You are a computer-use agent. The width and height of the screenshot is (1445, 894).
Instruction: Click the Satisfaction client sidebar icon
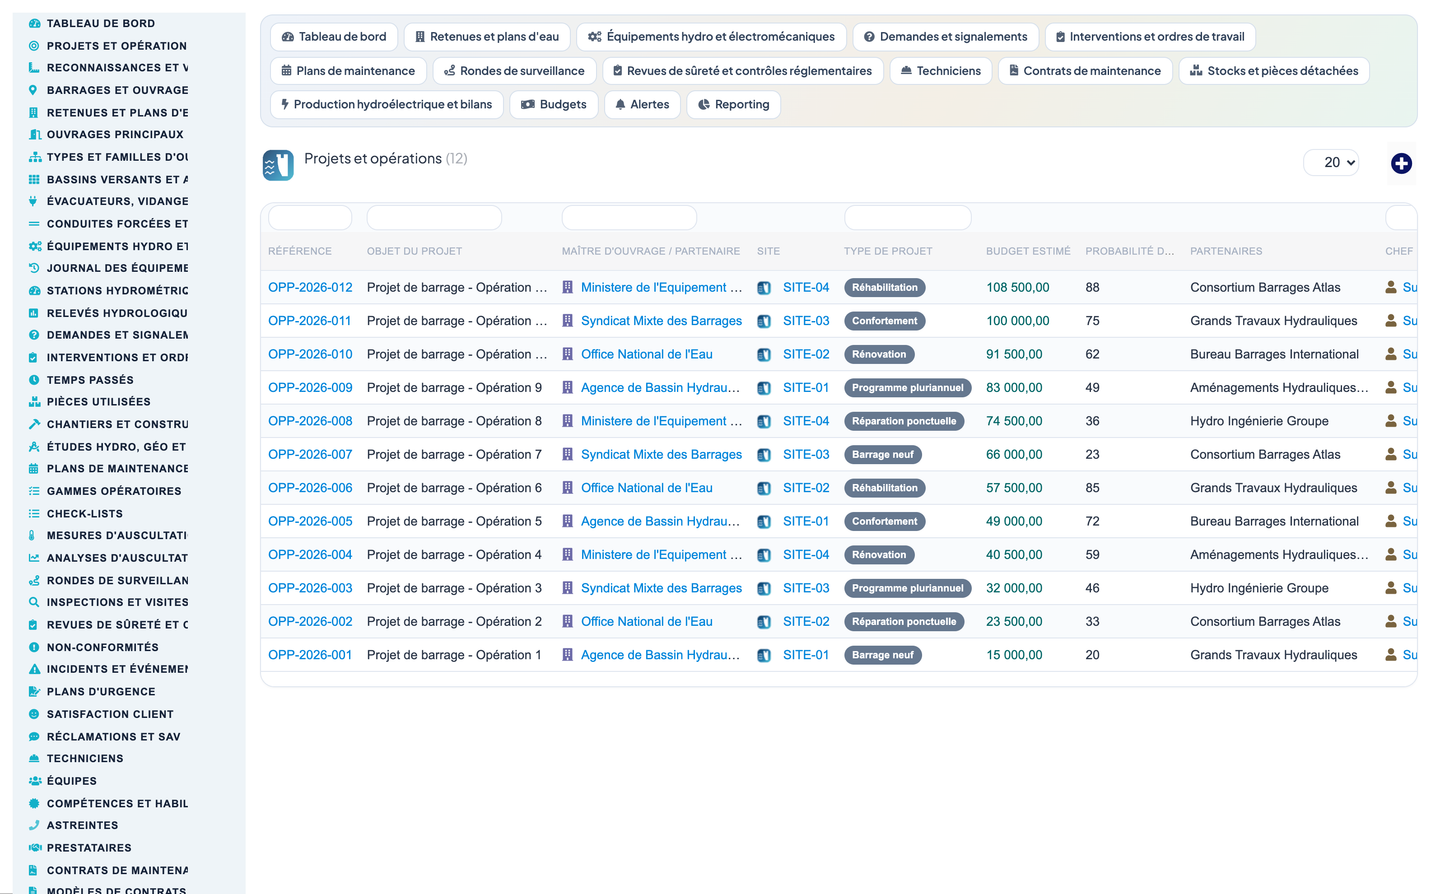34,714
